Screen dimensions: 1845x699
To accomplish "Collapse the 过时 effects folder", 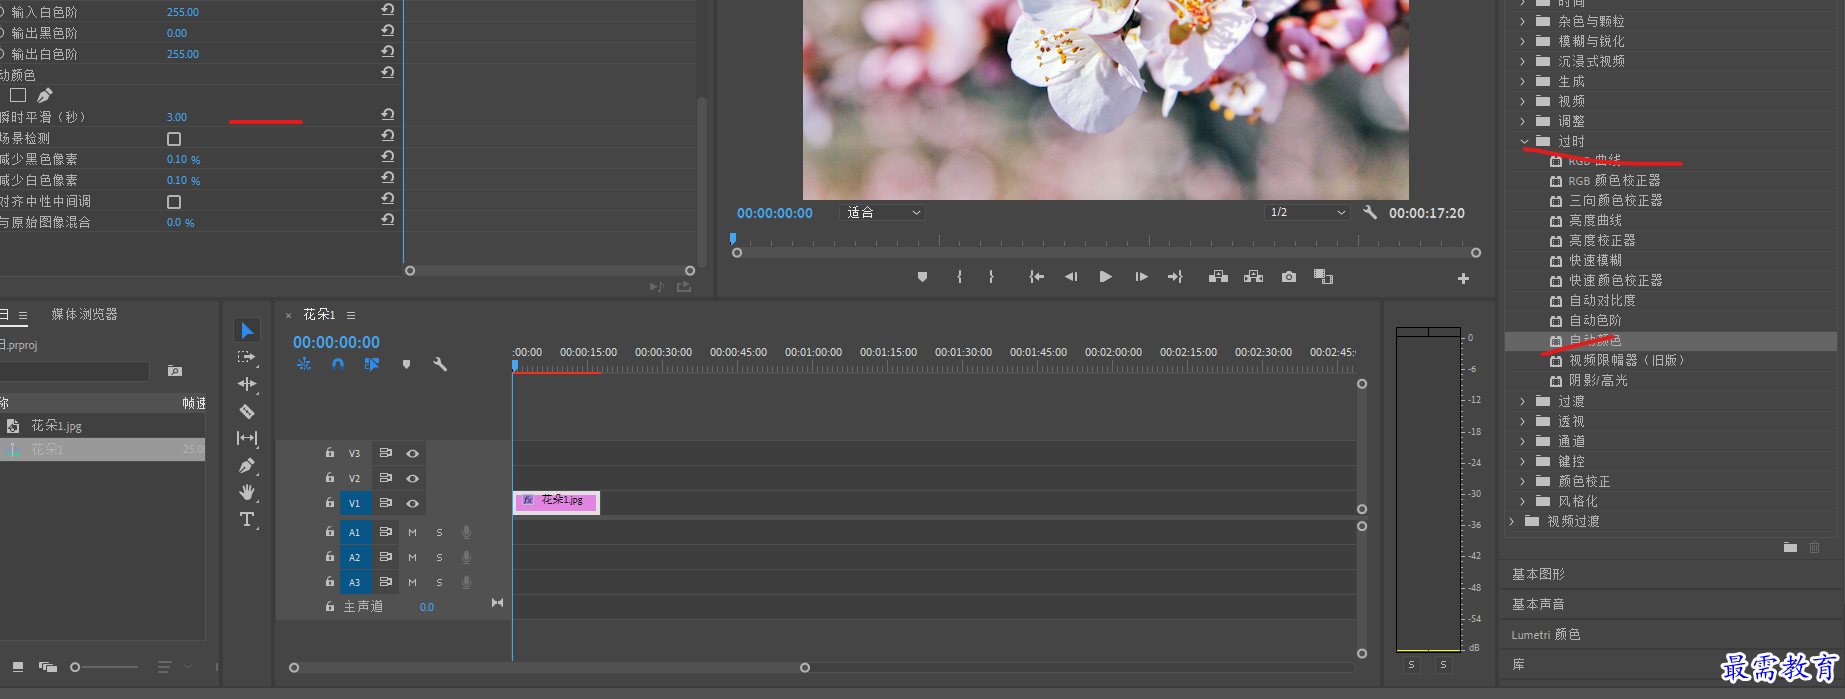I will [x=1524, y=141].
